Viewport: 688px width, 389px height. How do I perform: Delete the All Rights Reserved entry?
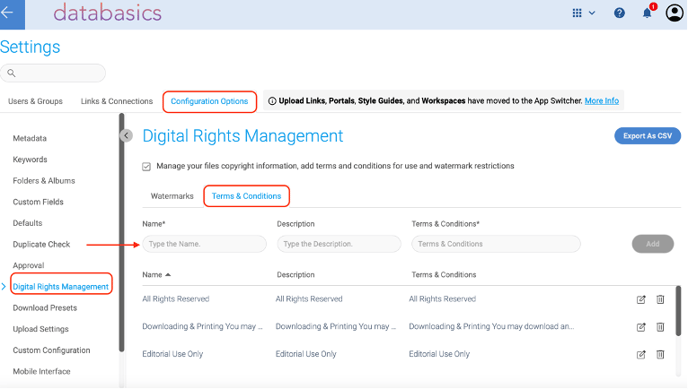(660, 300)
